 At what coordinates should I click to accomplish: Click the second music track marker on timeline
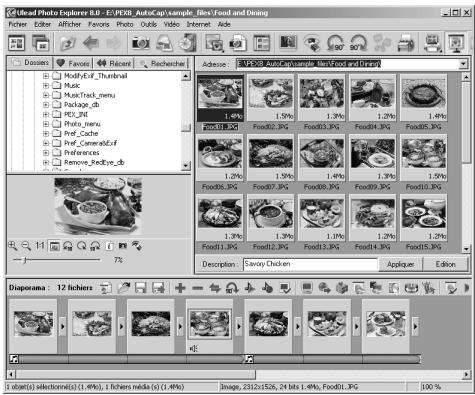pyautogui.click(x=249, y=359)
